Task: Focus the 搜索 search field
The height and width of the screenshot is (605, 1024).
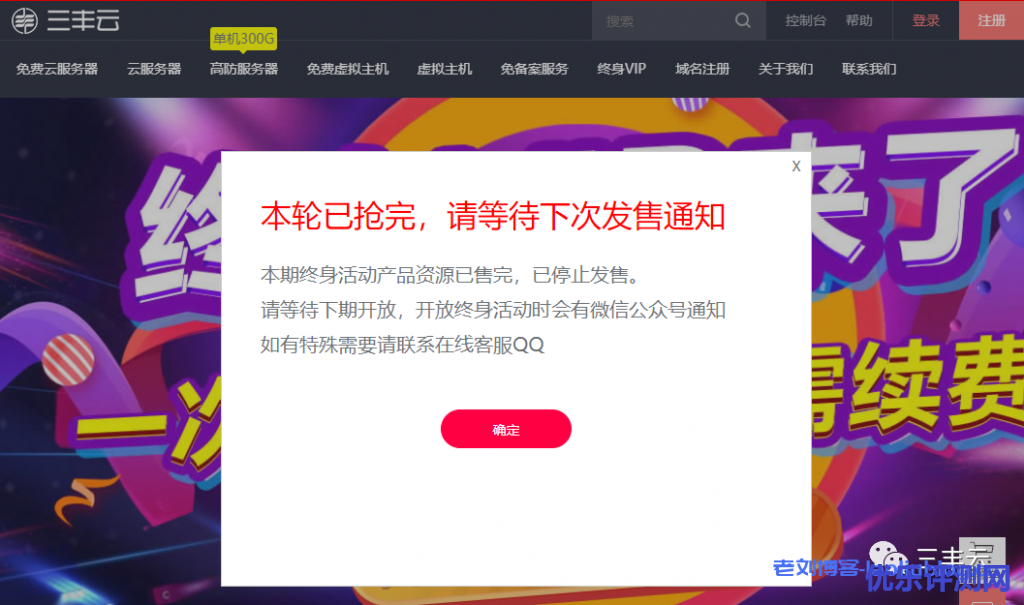Action: click(662, 21)
